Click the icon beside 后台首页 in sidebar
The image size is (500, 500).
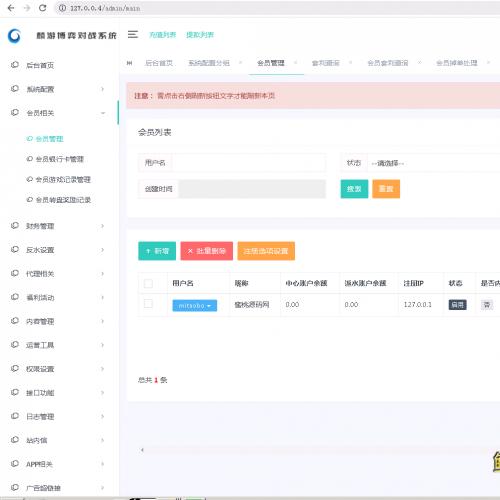15,65
